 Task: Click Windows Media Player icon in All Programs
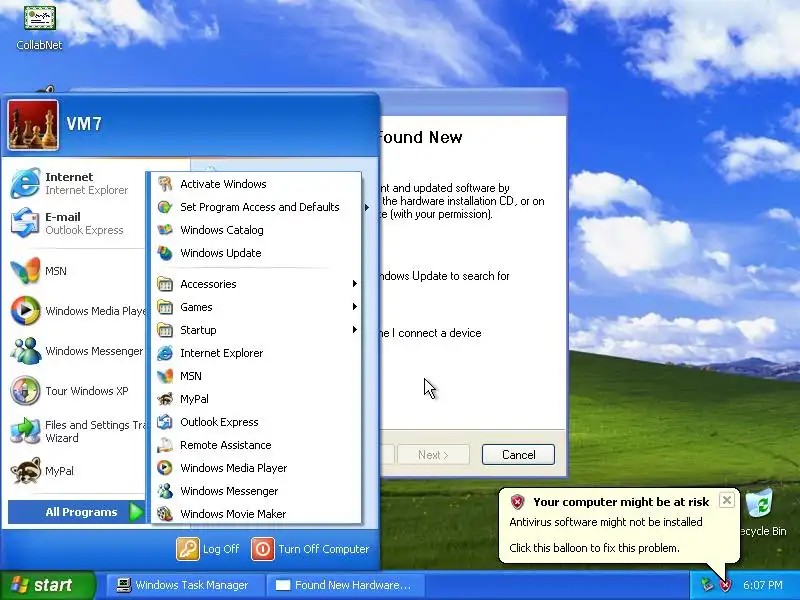(165, 468)
